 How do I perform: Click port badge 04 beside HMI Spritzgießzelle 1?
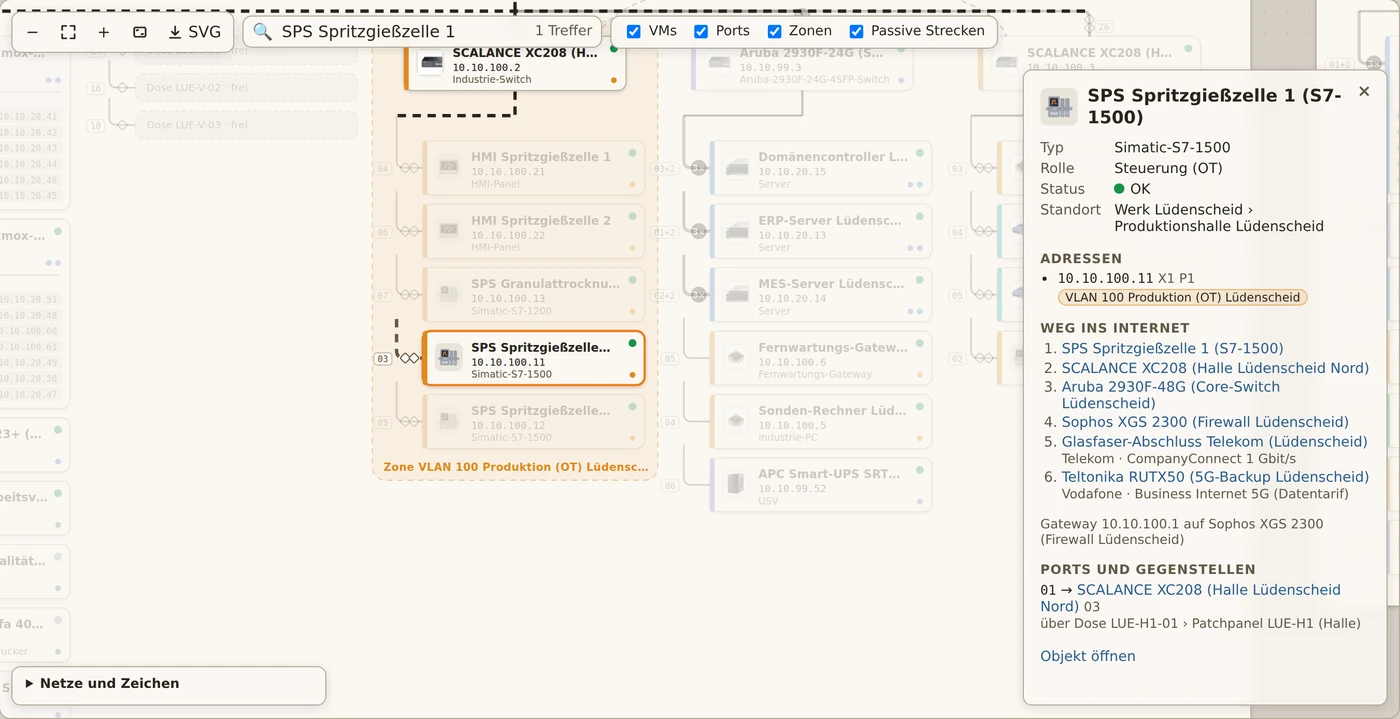coord(382,168)
